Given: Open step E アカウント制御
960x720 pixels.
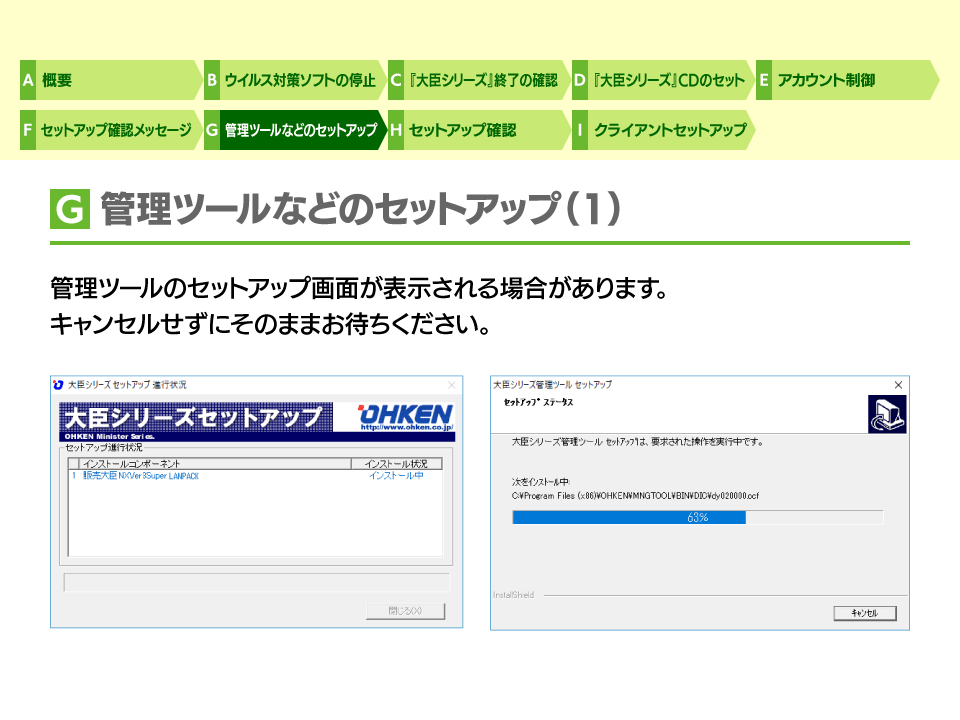Looking at the screenshot, I should point(847,80).
